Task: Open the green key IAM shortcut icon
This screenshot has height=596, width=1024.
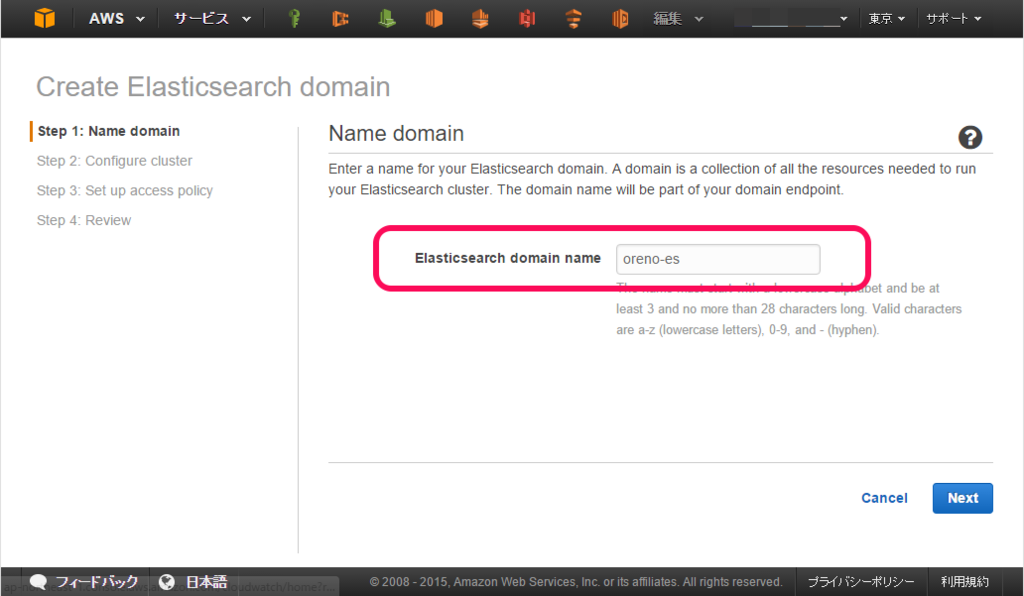Action: coord(295,19)
